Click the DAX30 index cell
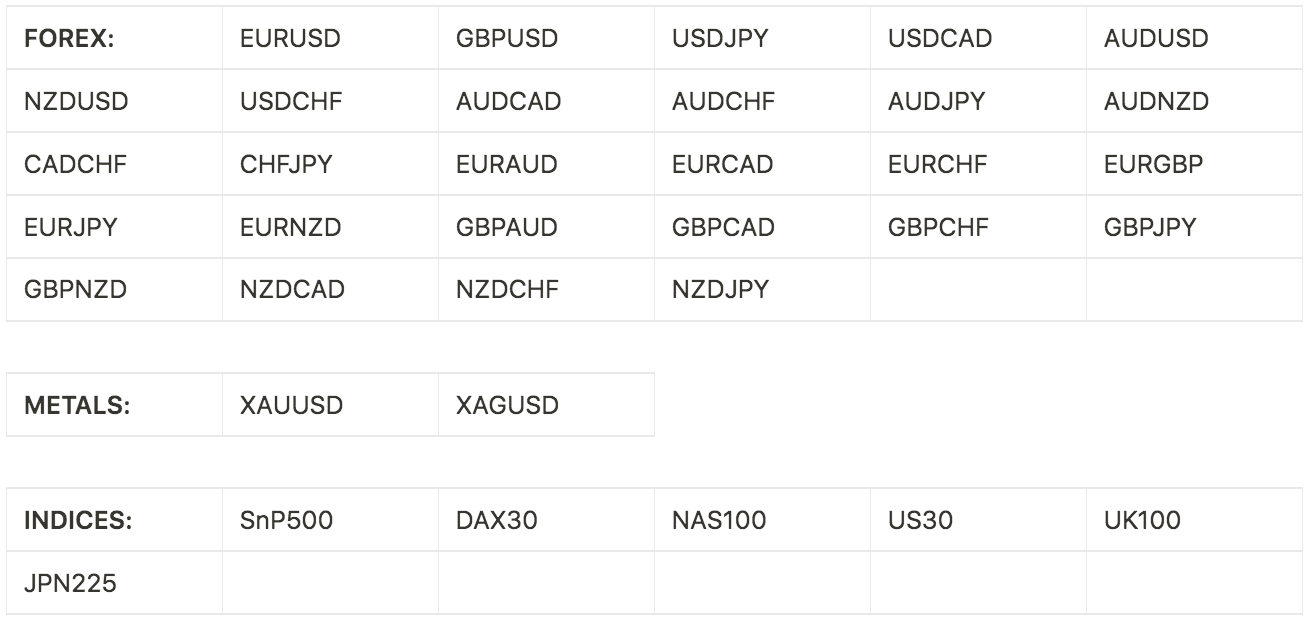The height and width of the screenshot is (628, 1316). 546,520
